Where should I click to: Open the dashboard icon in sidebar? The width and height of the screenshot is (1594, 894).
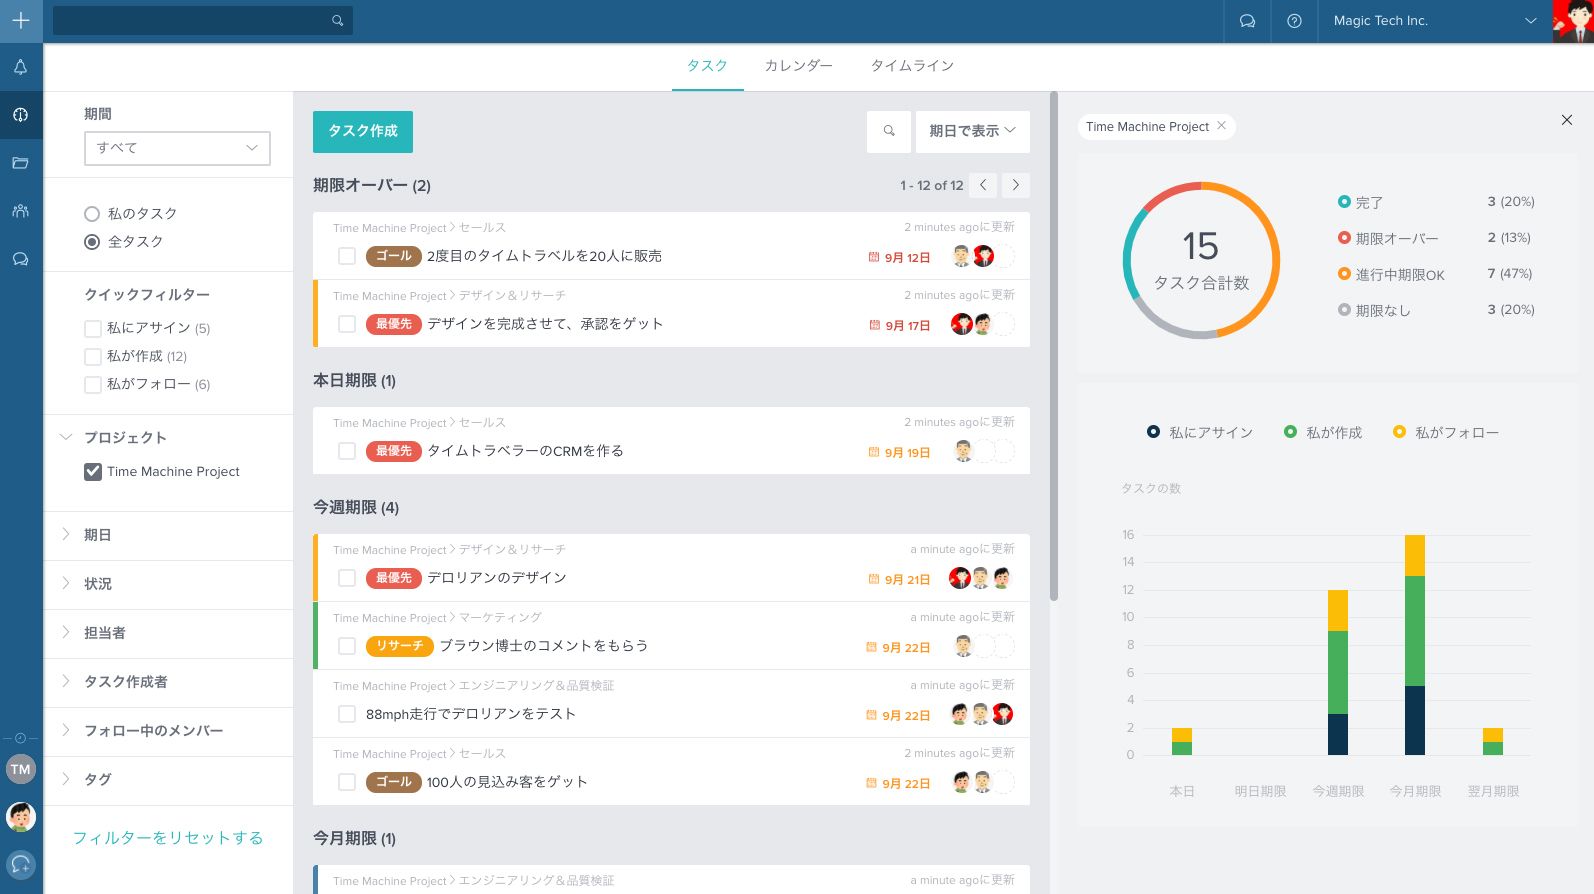tap(20, 115)
